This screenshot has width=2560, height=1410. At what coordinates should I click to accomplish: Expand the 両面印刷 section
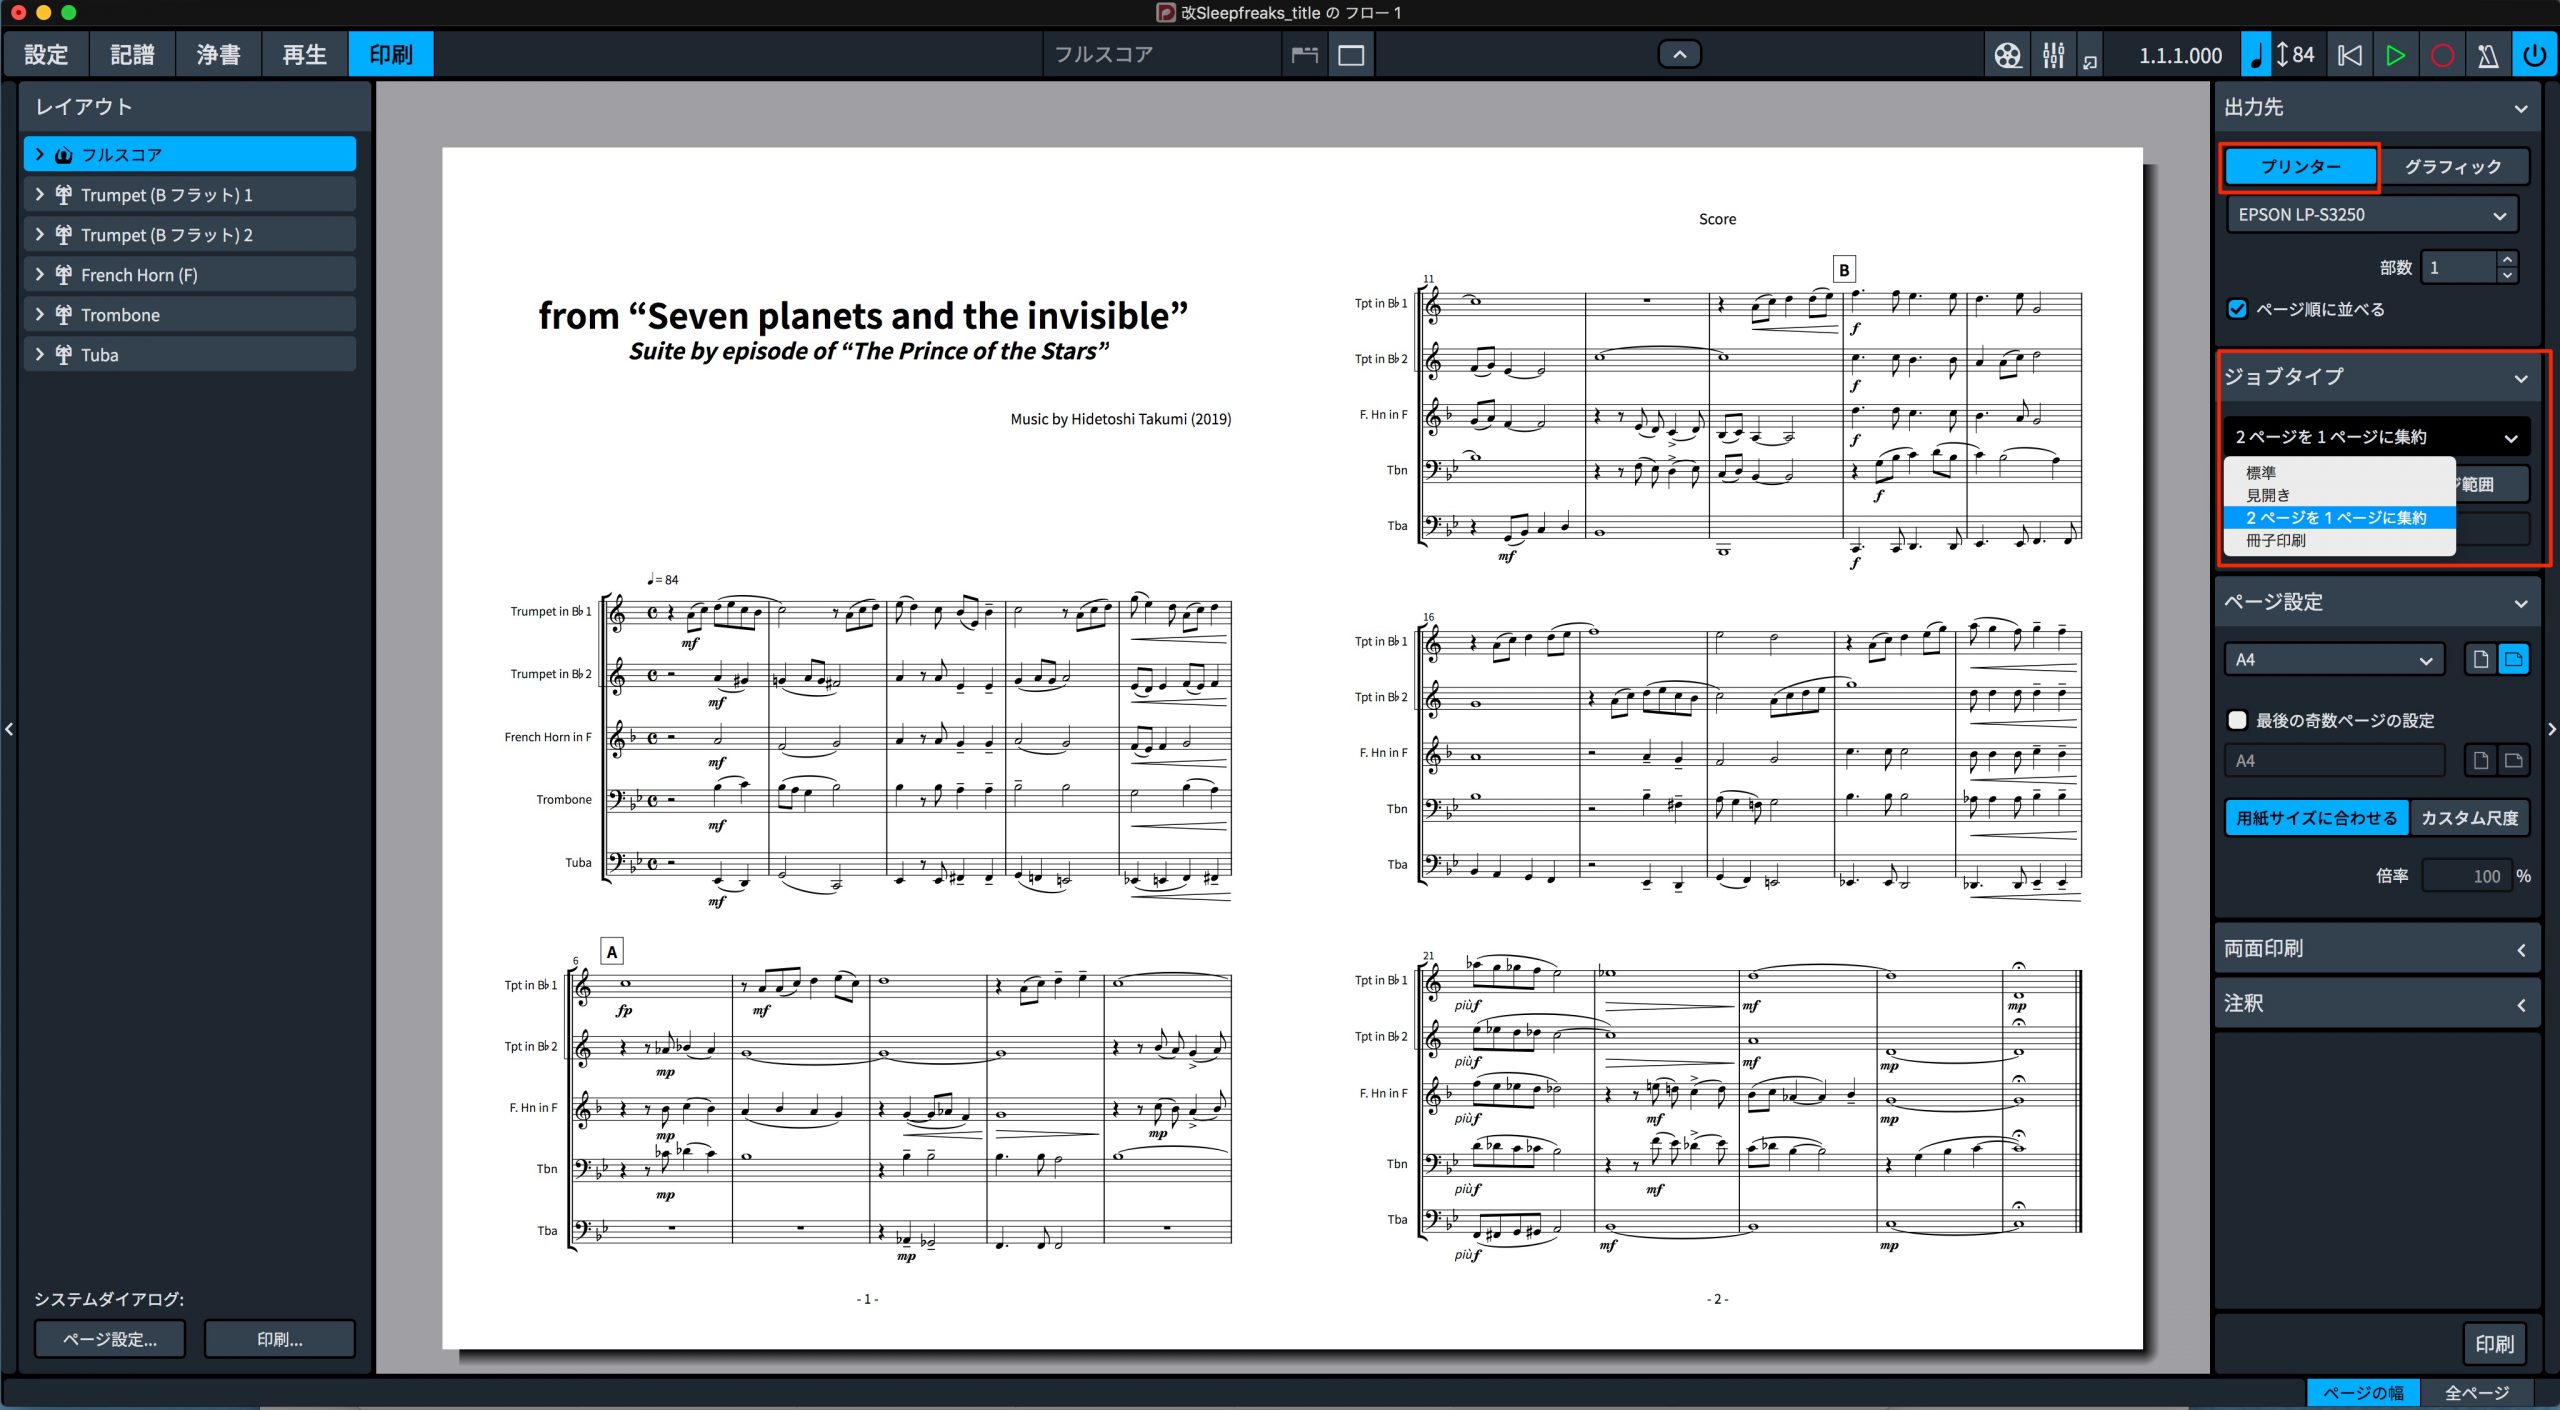[2376, 948]
